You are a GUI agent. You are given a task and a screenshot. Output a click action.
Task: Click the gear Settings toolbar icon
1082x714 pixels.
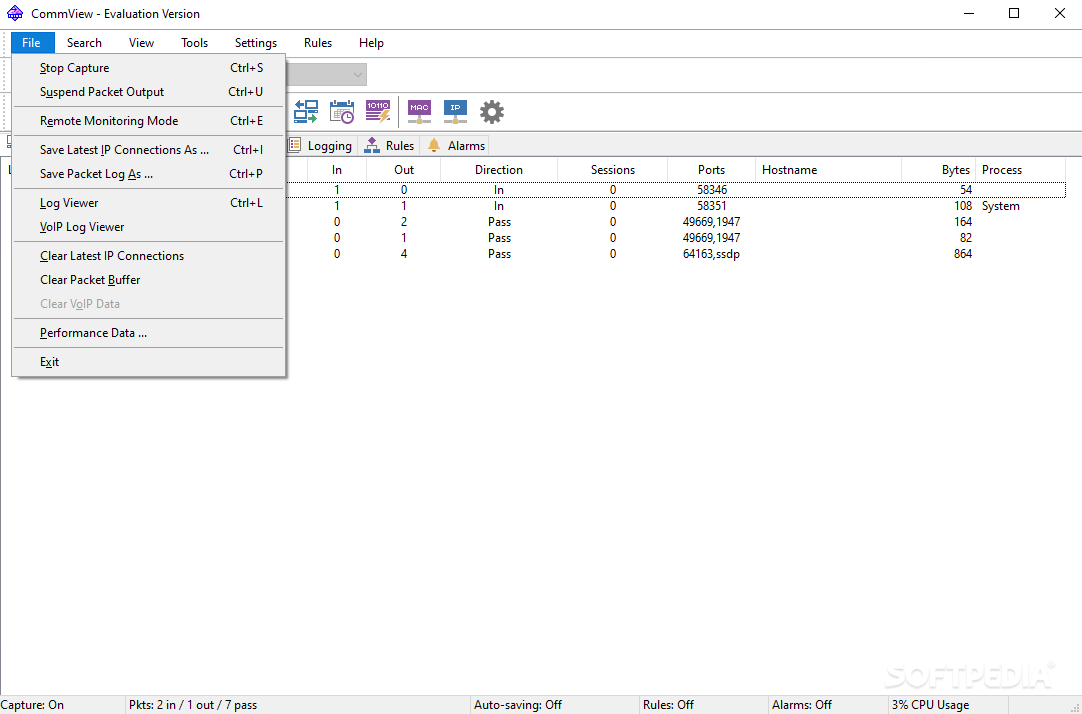click(492, 111)
